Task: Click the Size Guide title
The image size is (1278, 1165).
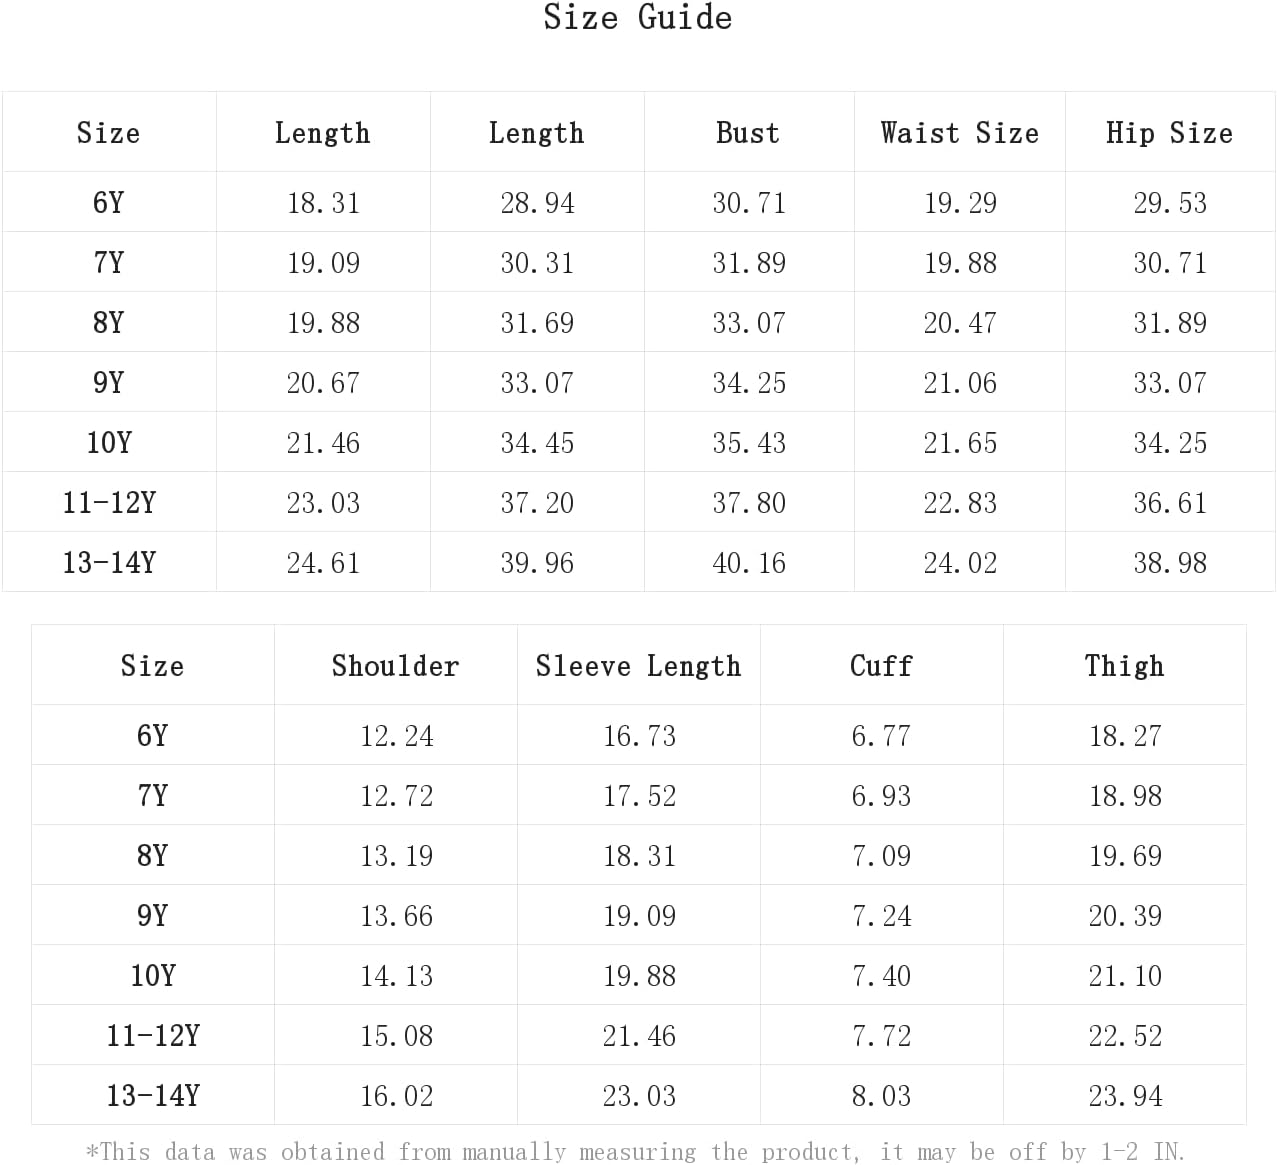Action: (x=638, y=18)
